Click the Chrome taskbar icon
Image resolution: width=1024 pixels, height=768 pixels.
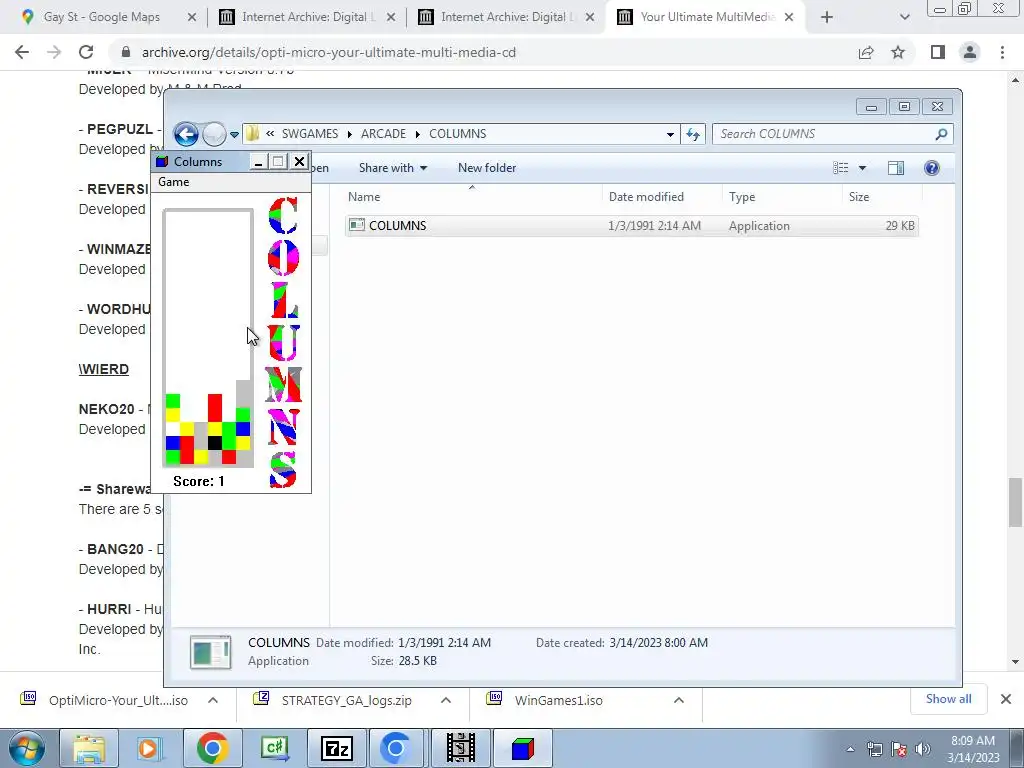(212, 748)
